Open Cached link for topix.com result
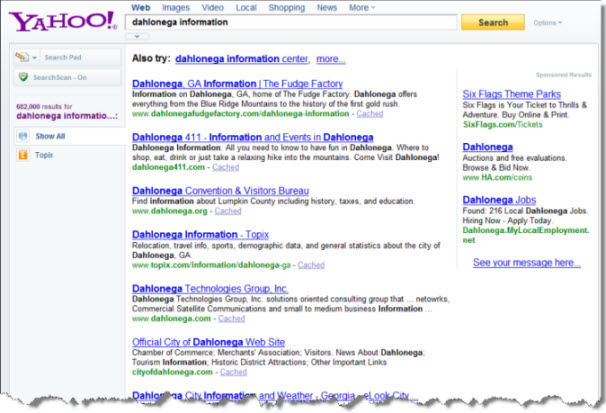The image size is (606, 413). pos(311,265)
